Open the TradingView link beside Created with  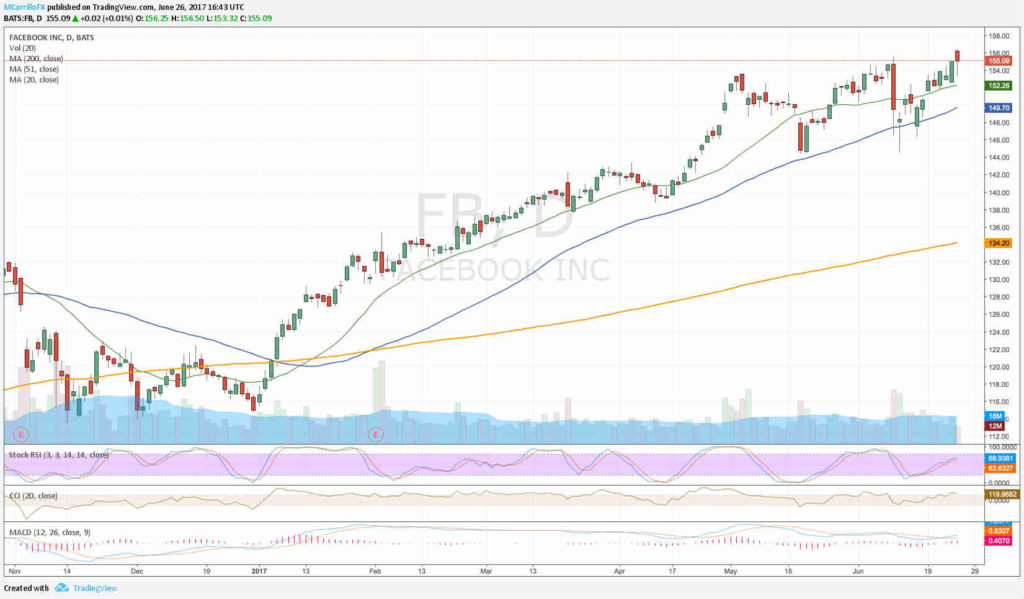pyautogui.click(x=95, y=588)
